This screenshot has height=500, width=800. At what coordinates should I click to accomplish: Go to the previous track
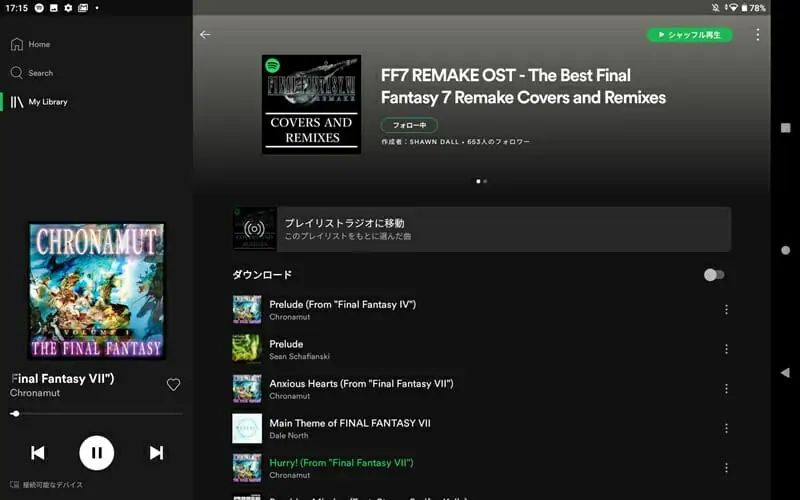point(38,453)
